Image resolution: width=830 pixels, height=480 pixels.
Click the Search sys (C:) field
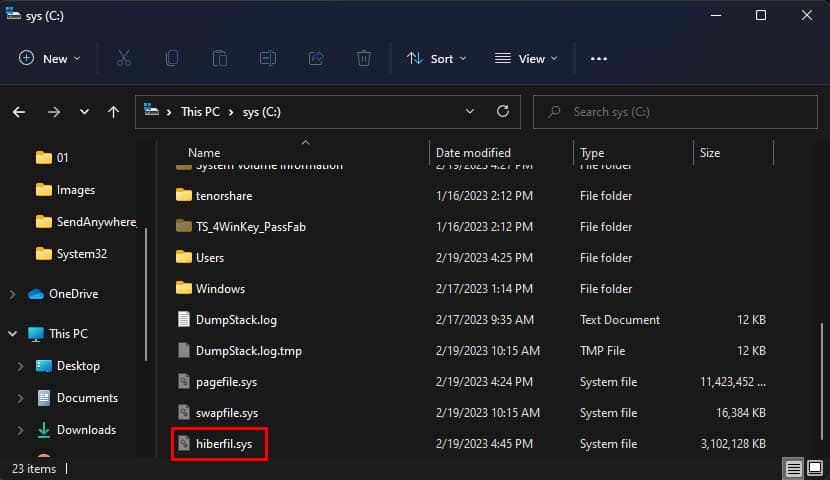675,112
